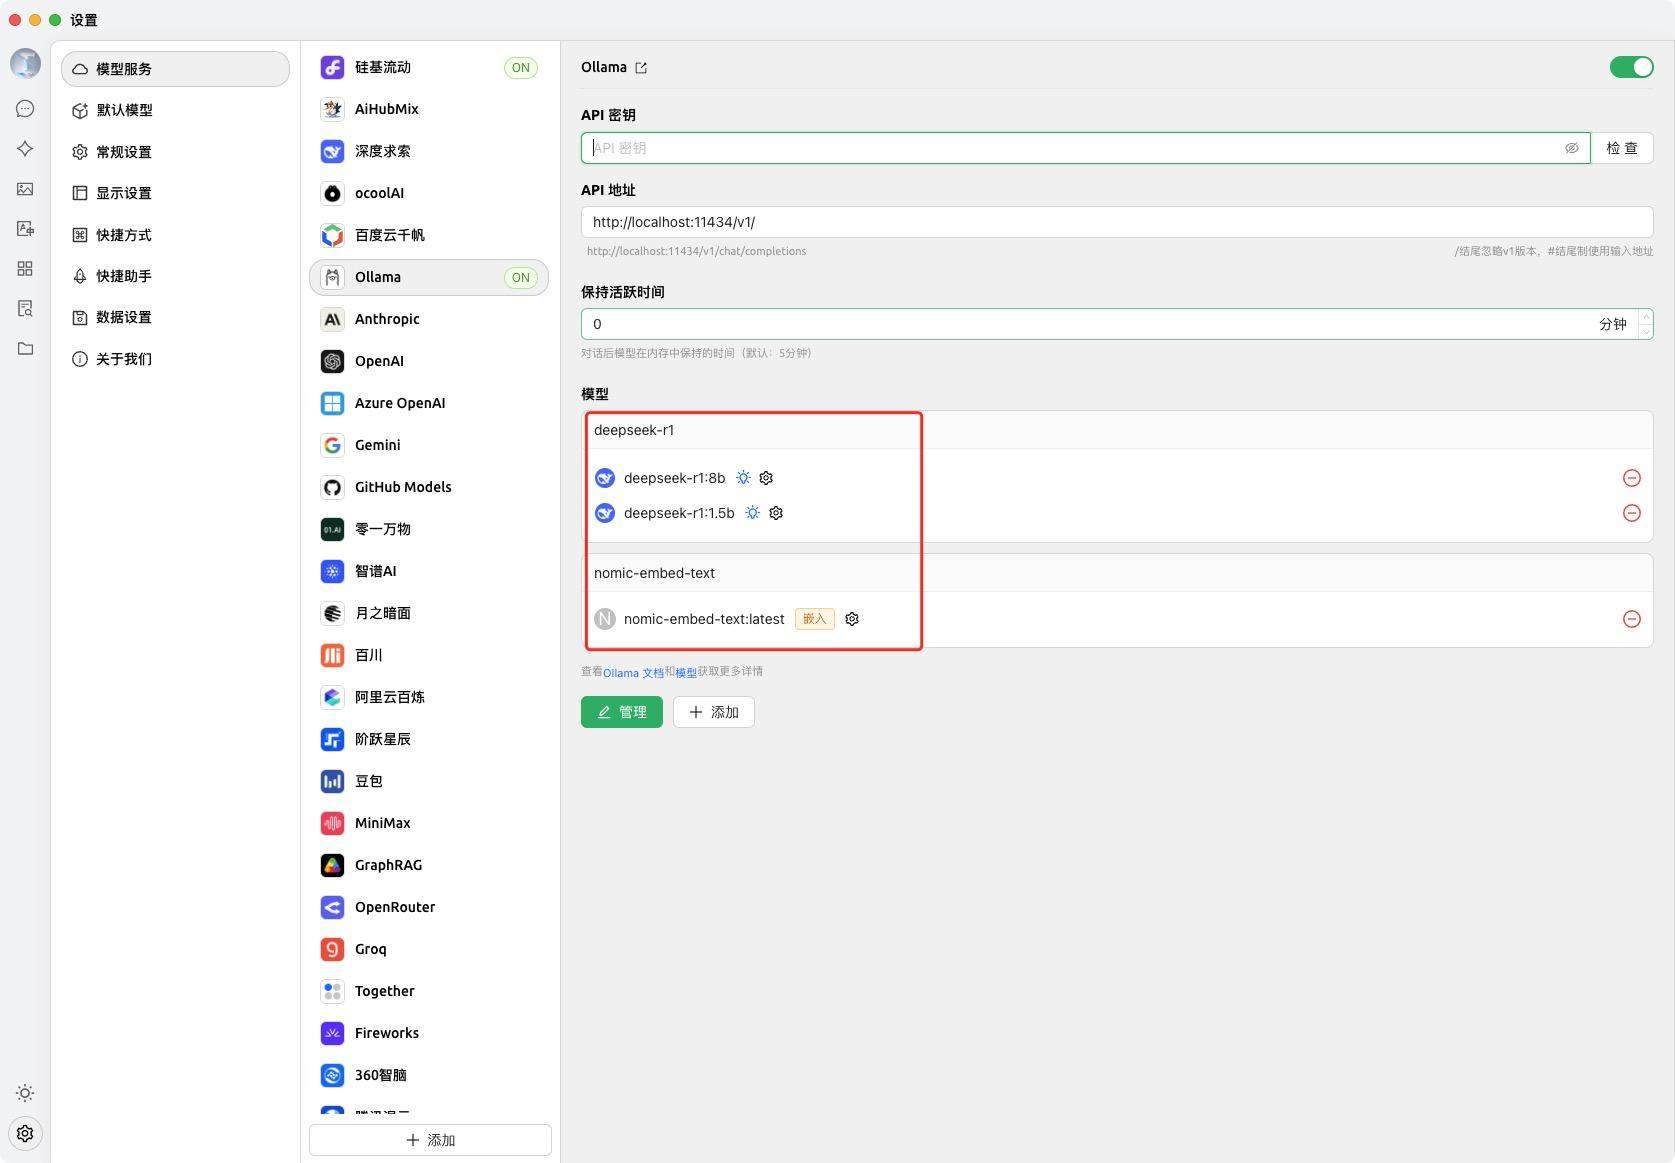
Task: Click the 嵌入 tag on nomic-embed-text:latest
Action: point(815,619)
